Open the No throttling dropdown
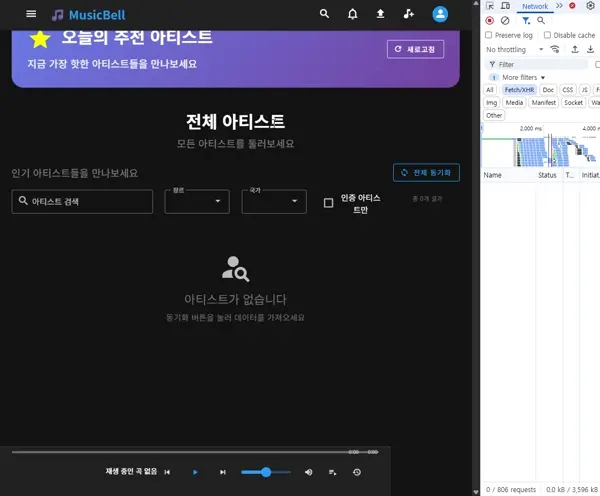The image size is (600, 496). (x=512, y=49)
